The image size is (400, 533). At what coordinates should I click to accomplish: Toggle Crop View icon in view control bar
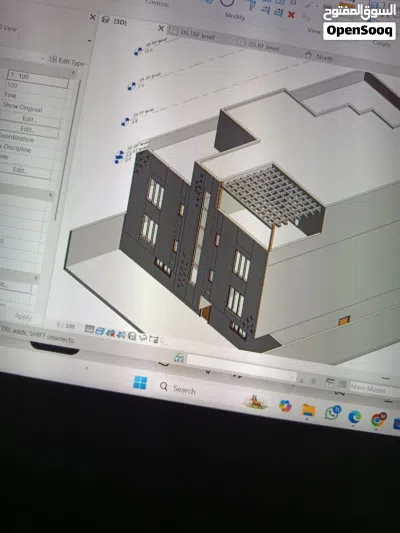tap(143, 338)
